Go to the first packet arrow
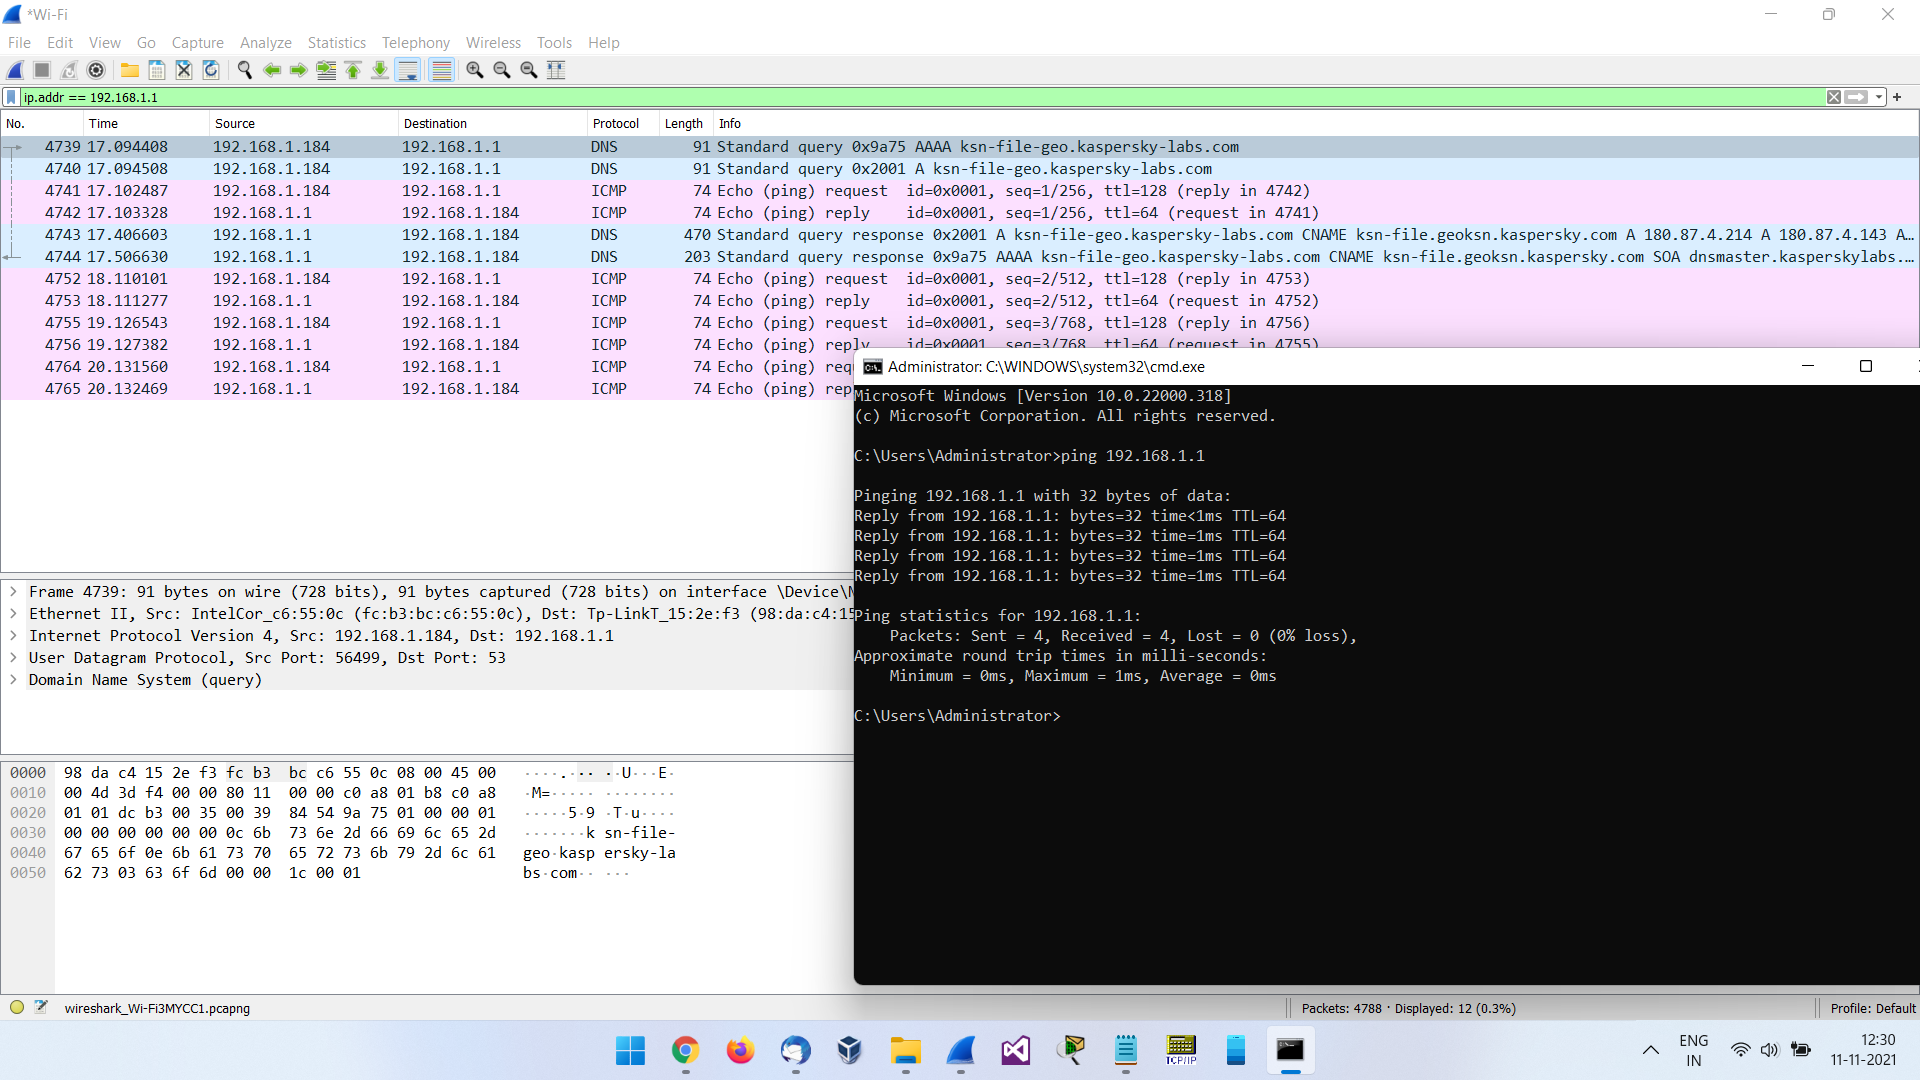 coord(353,70)
